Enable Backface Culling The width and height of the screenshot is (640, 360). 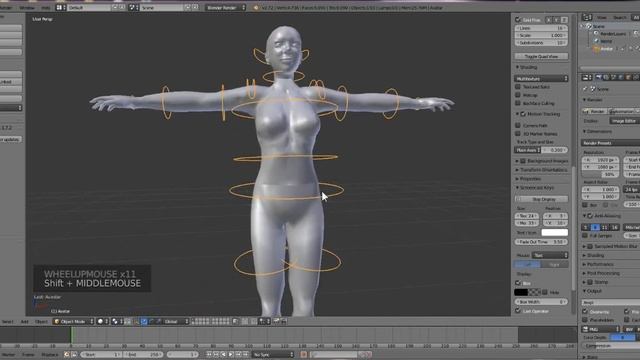pyautogui.click(x=518, y=104)
